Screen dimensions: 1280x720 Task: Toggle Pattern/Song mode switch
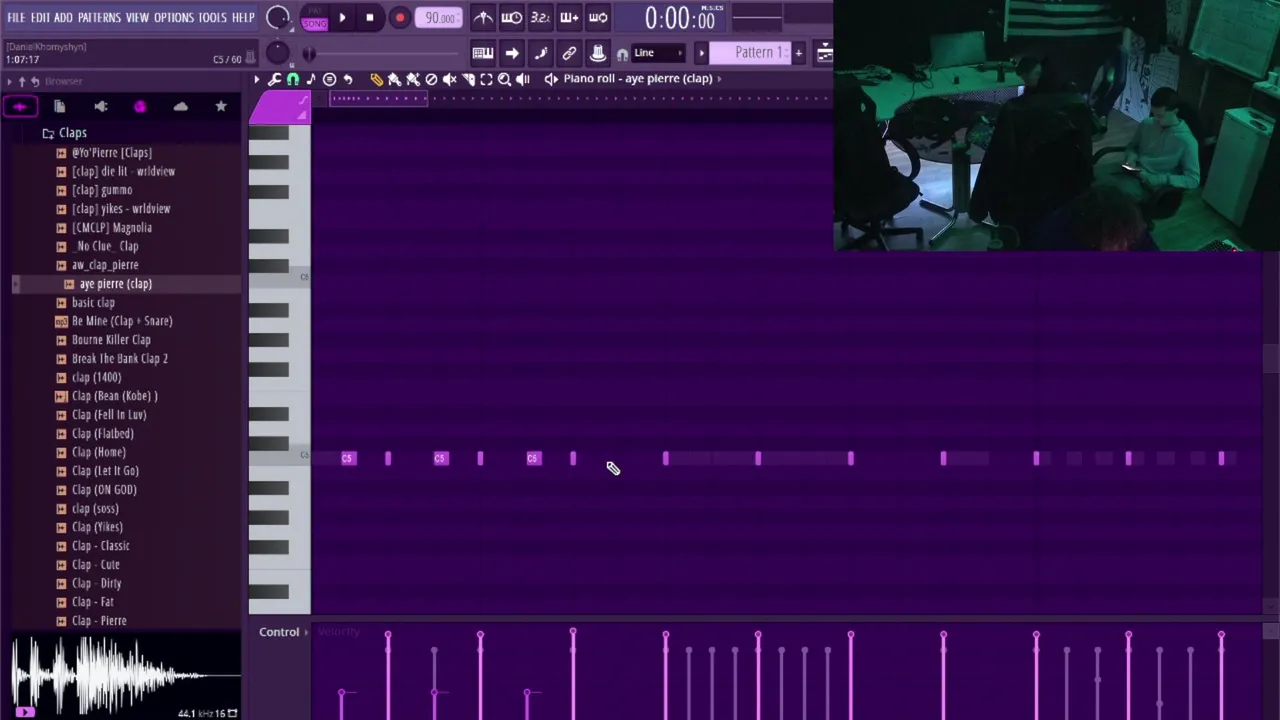click(315, 18)
